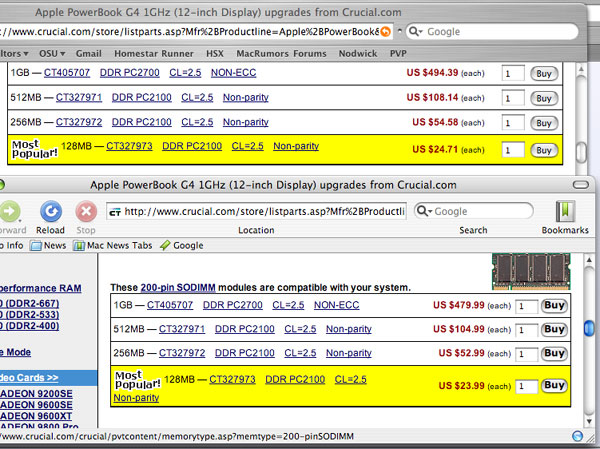600x449 pixels.
Task: Open RADEON 9600XT sidebar link
Action: tap(36, 416)
